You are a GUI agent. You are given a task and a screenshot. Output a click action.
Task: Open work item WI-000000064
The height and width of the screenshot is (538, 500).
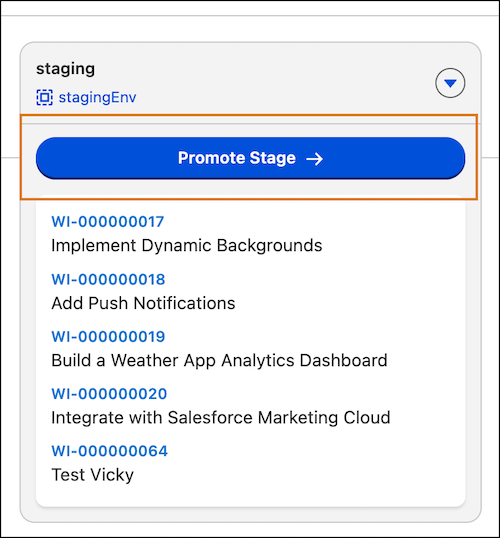[x=109, y=451]
